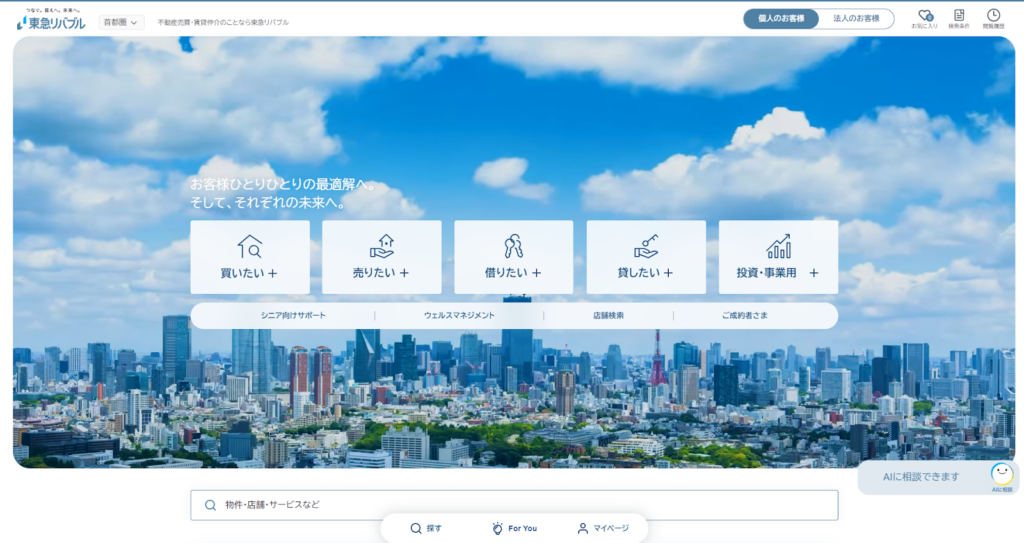Expand the 売りたい card
The width and height of the screenshot is (1024, 543).
381,257
